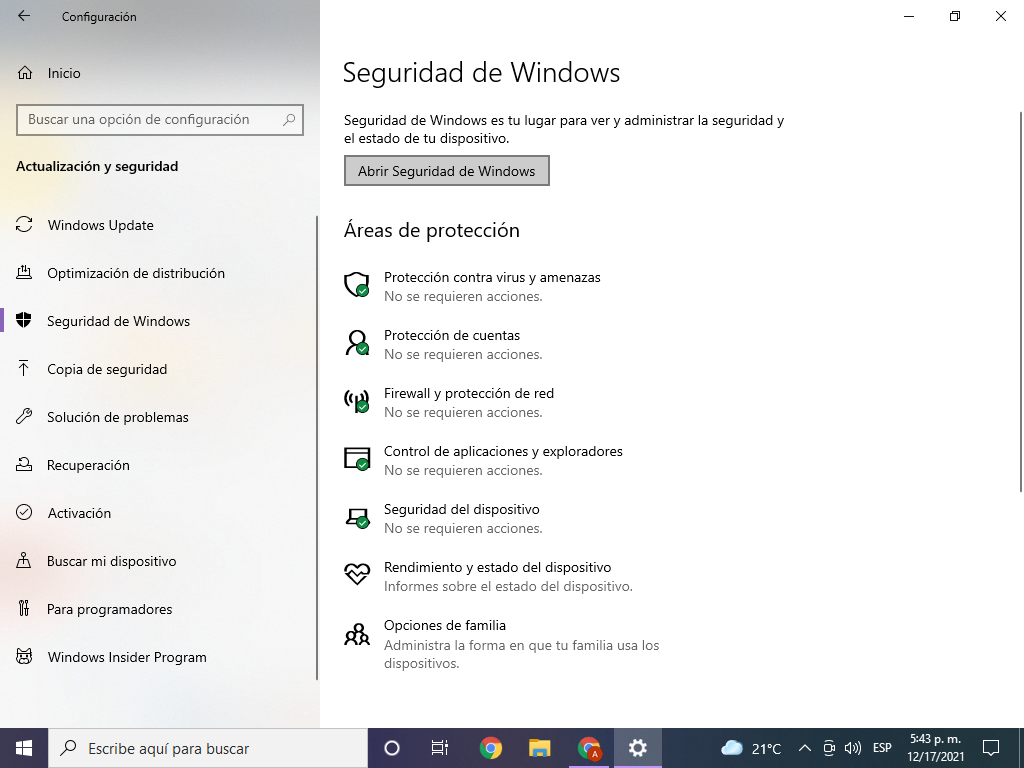Click the account protection person icon
This screenshot has height=768, width=1024.
pyautogui.click(x=357, y=343)
